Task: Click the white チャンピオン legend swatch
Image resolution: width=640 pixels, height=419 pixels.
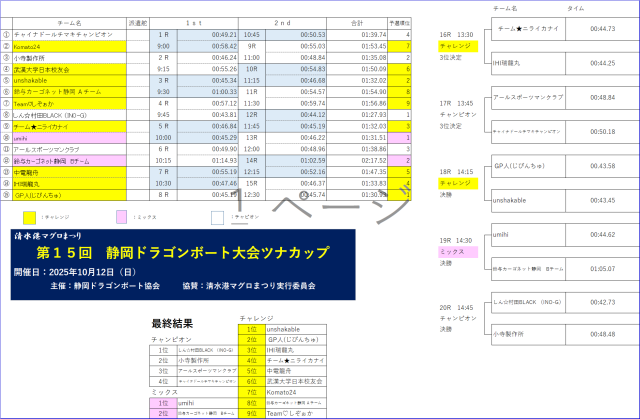Action: point(218,215)
